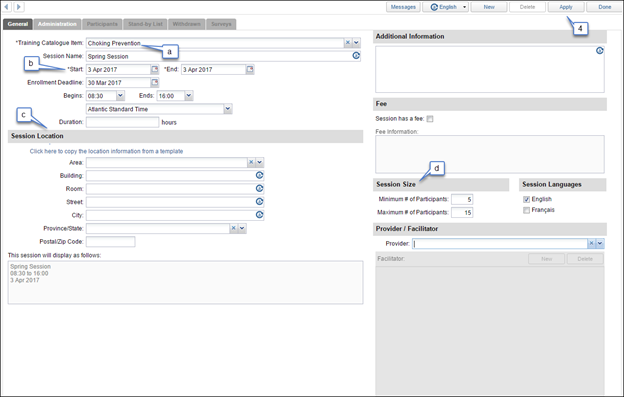Open the Province/State dropdown
The image size is (624, 397).
242,228
